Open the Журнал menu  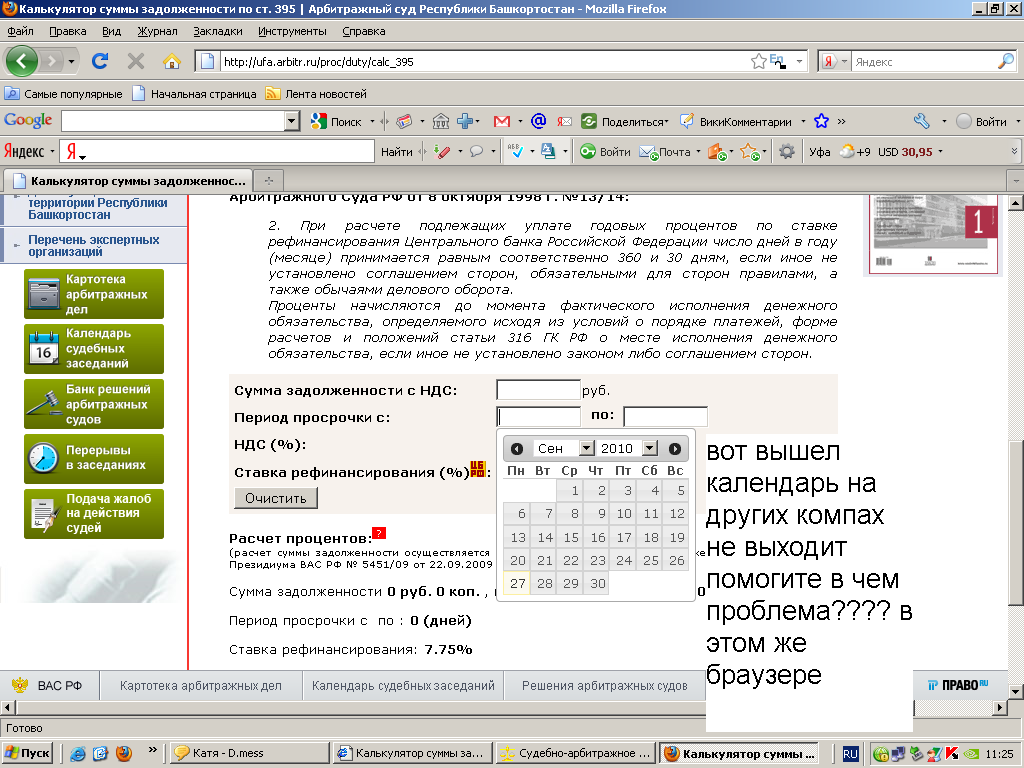tap(157, 31)
